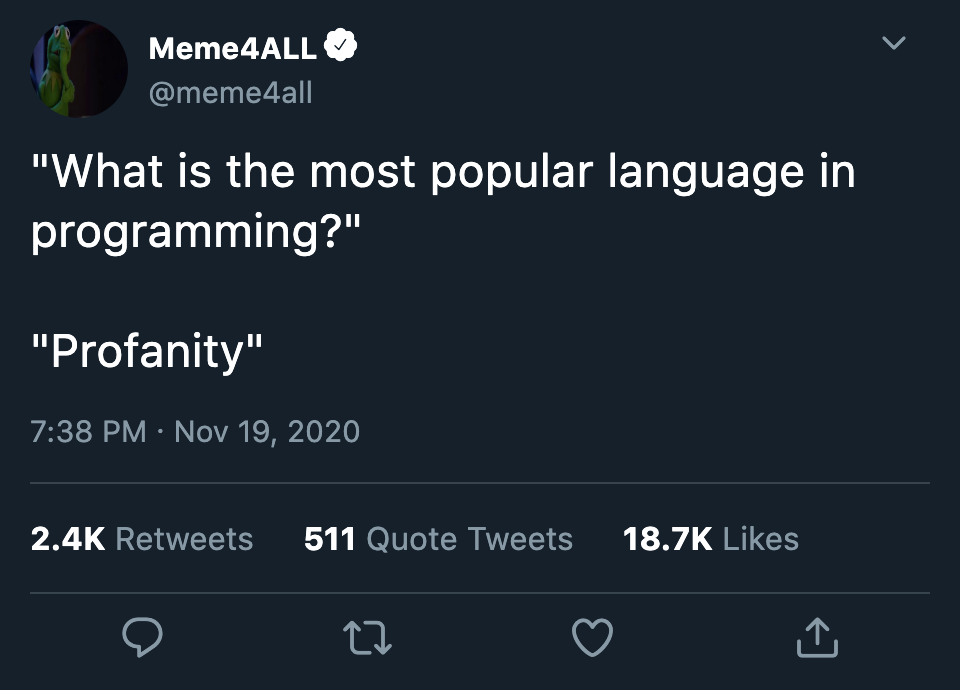Click the 7:38 PM timestamp
This screenshot has height=690, width=960.
(x=88, y=431)
